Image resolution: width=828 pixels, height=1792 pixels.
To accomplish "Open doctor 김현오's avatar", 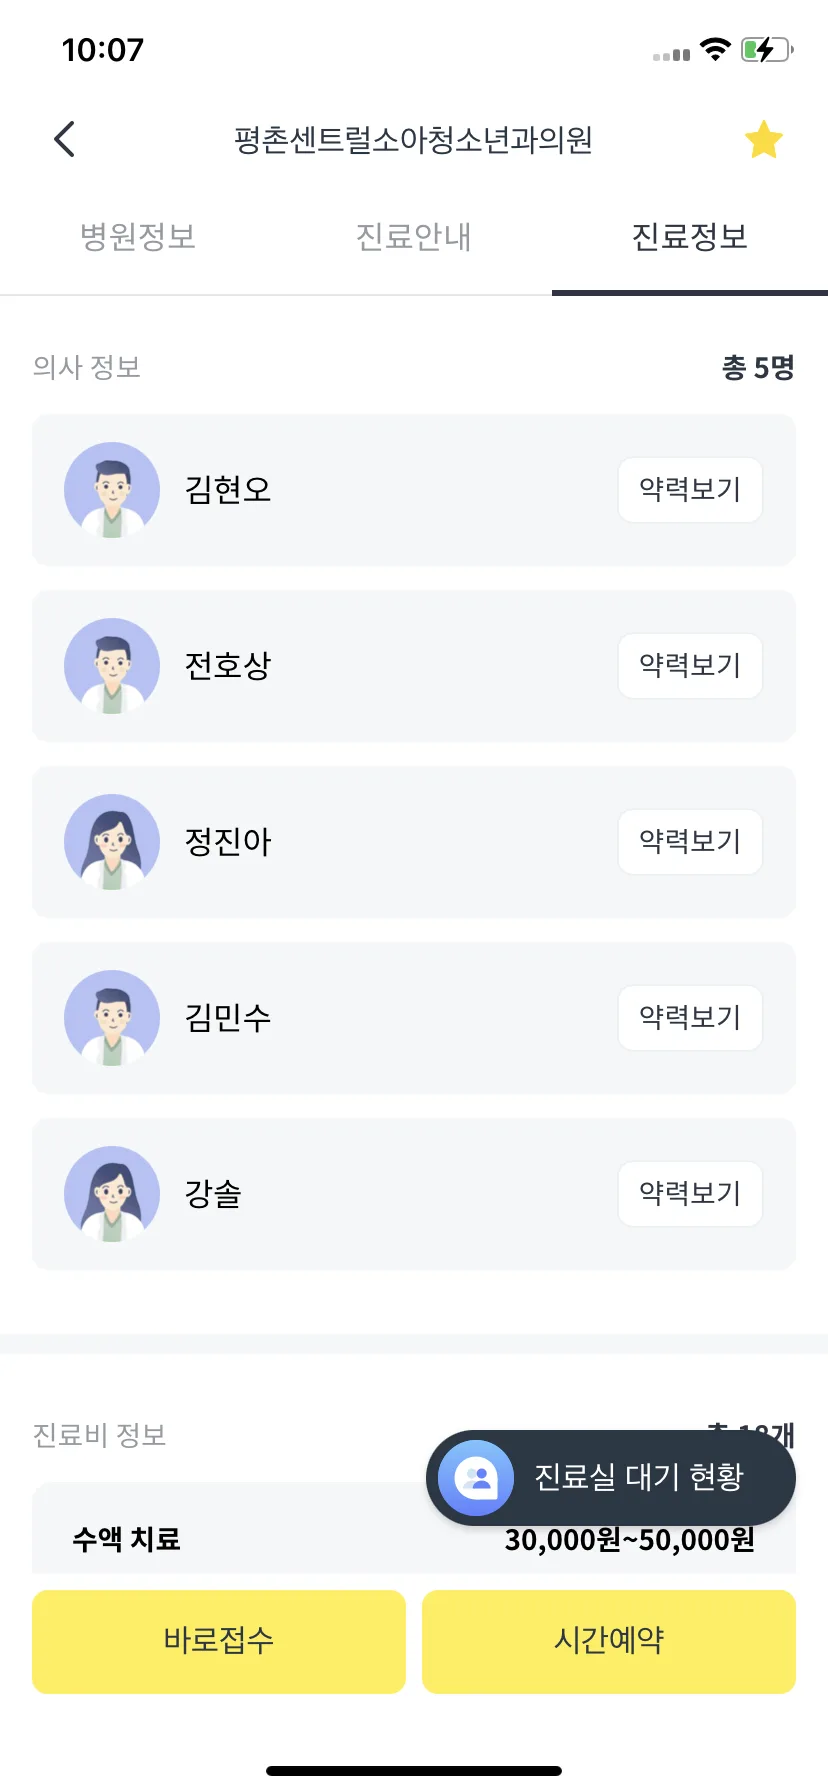I will 112,490.
